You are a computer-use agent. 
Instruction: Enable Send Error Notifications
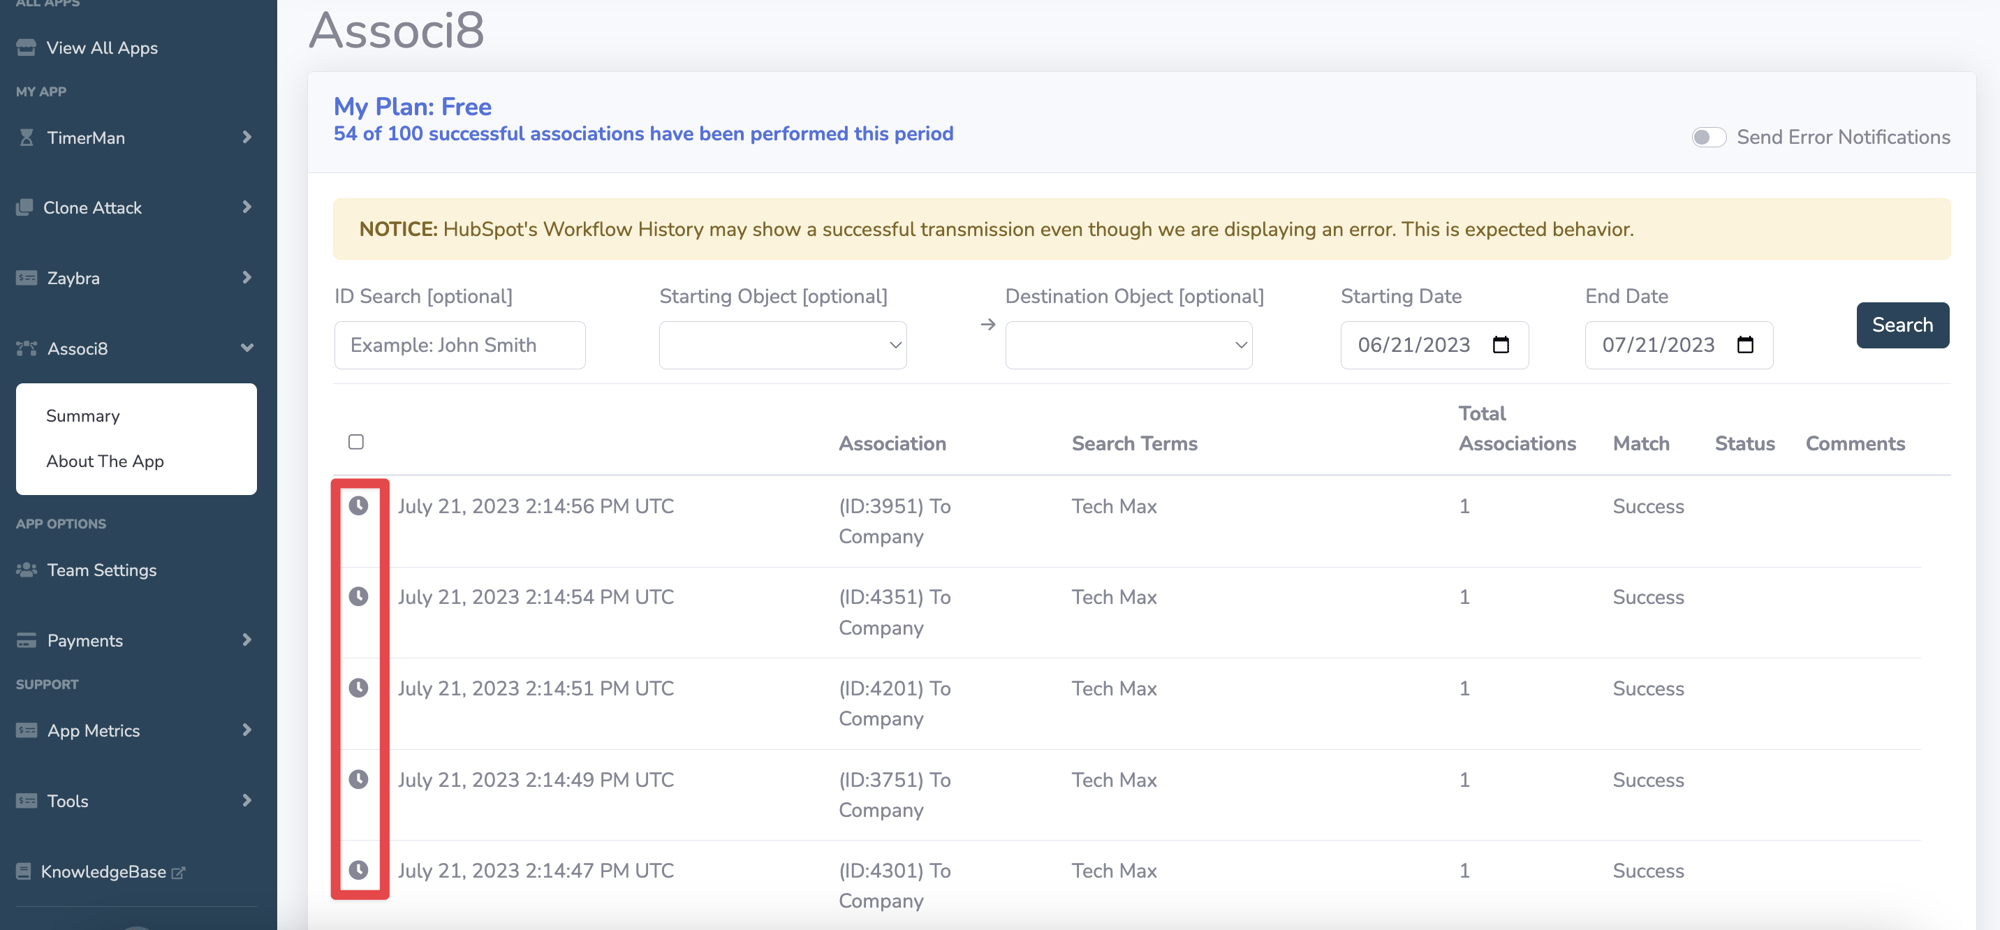(x=1709, y=137)
